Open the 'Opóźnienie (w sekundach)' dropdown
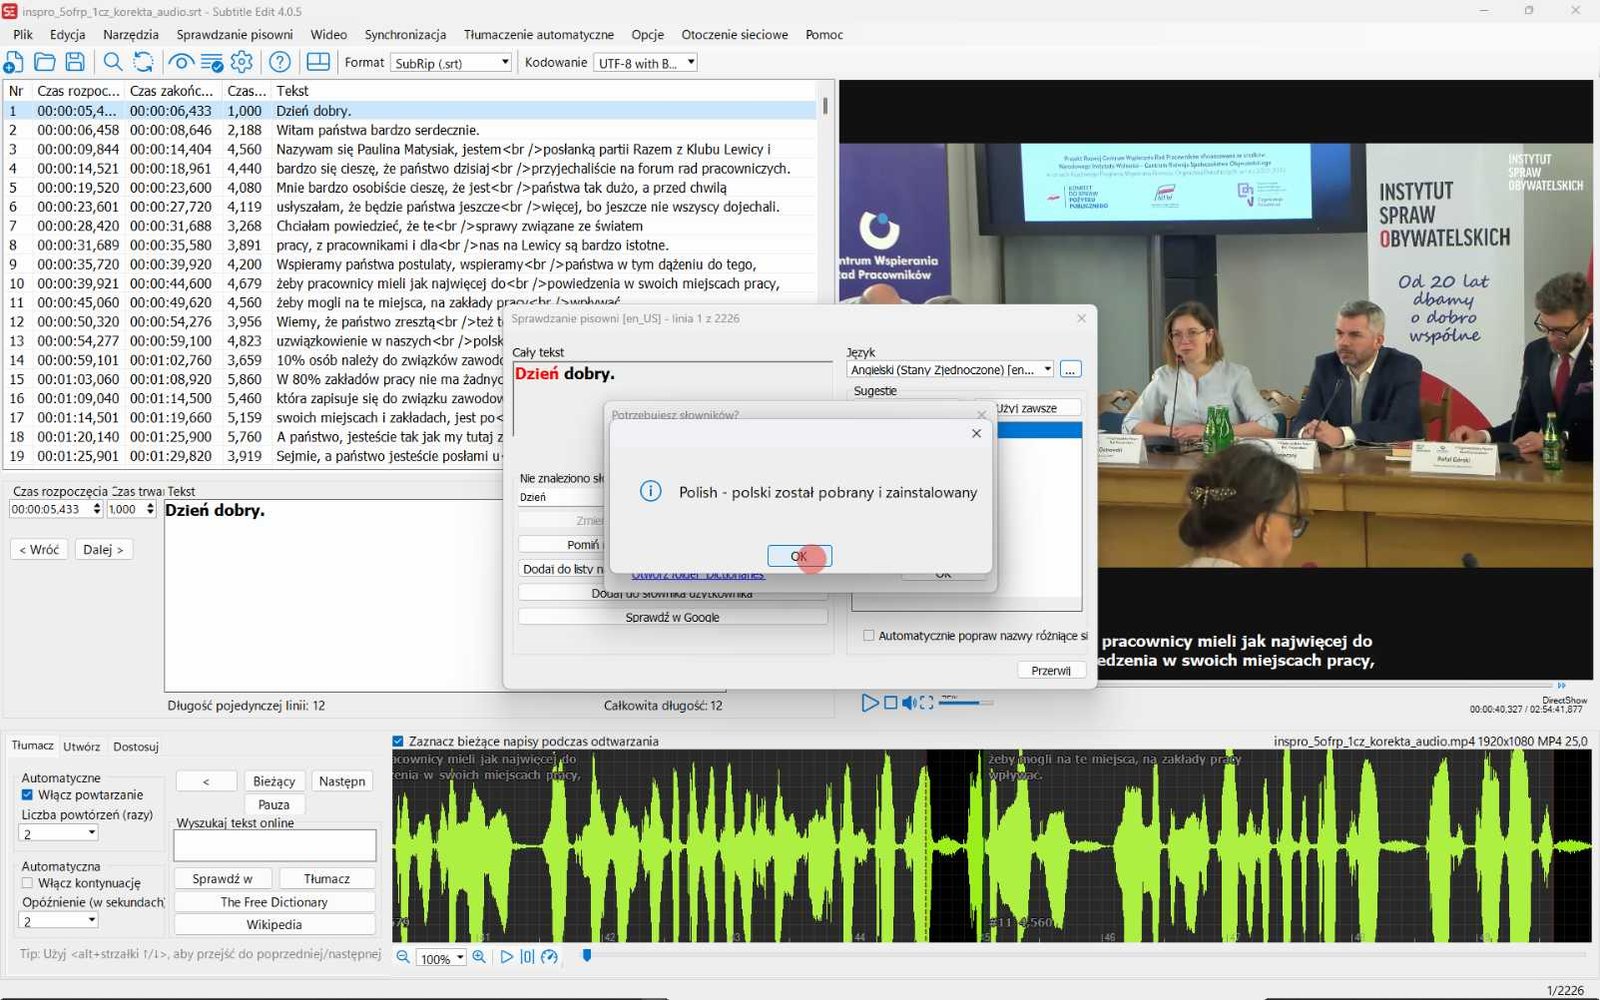1600x1000 pixels. tap(59, 920)
